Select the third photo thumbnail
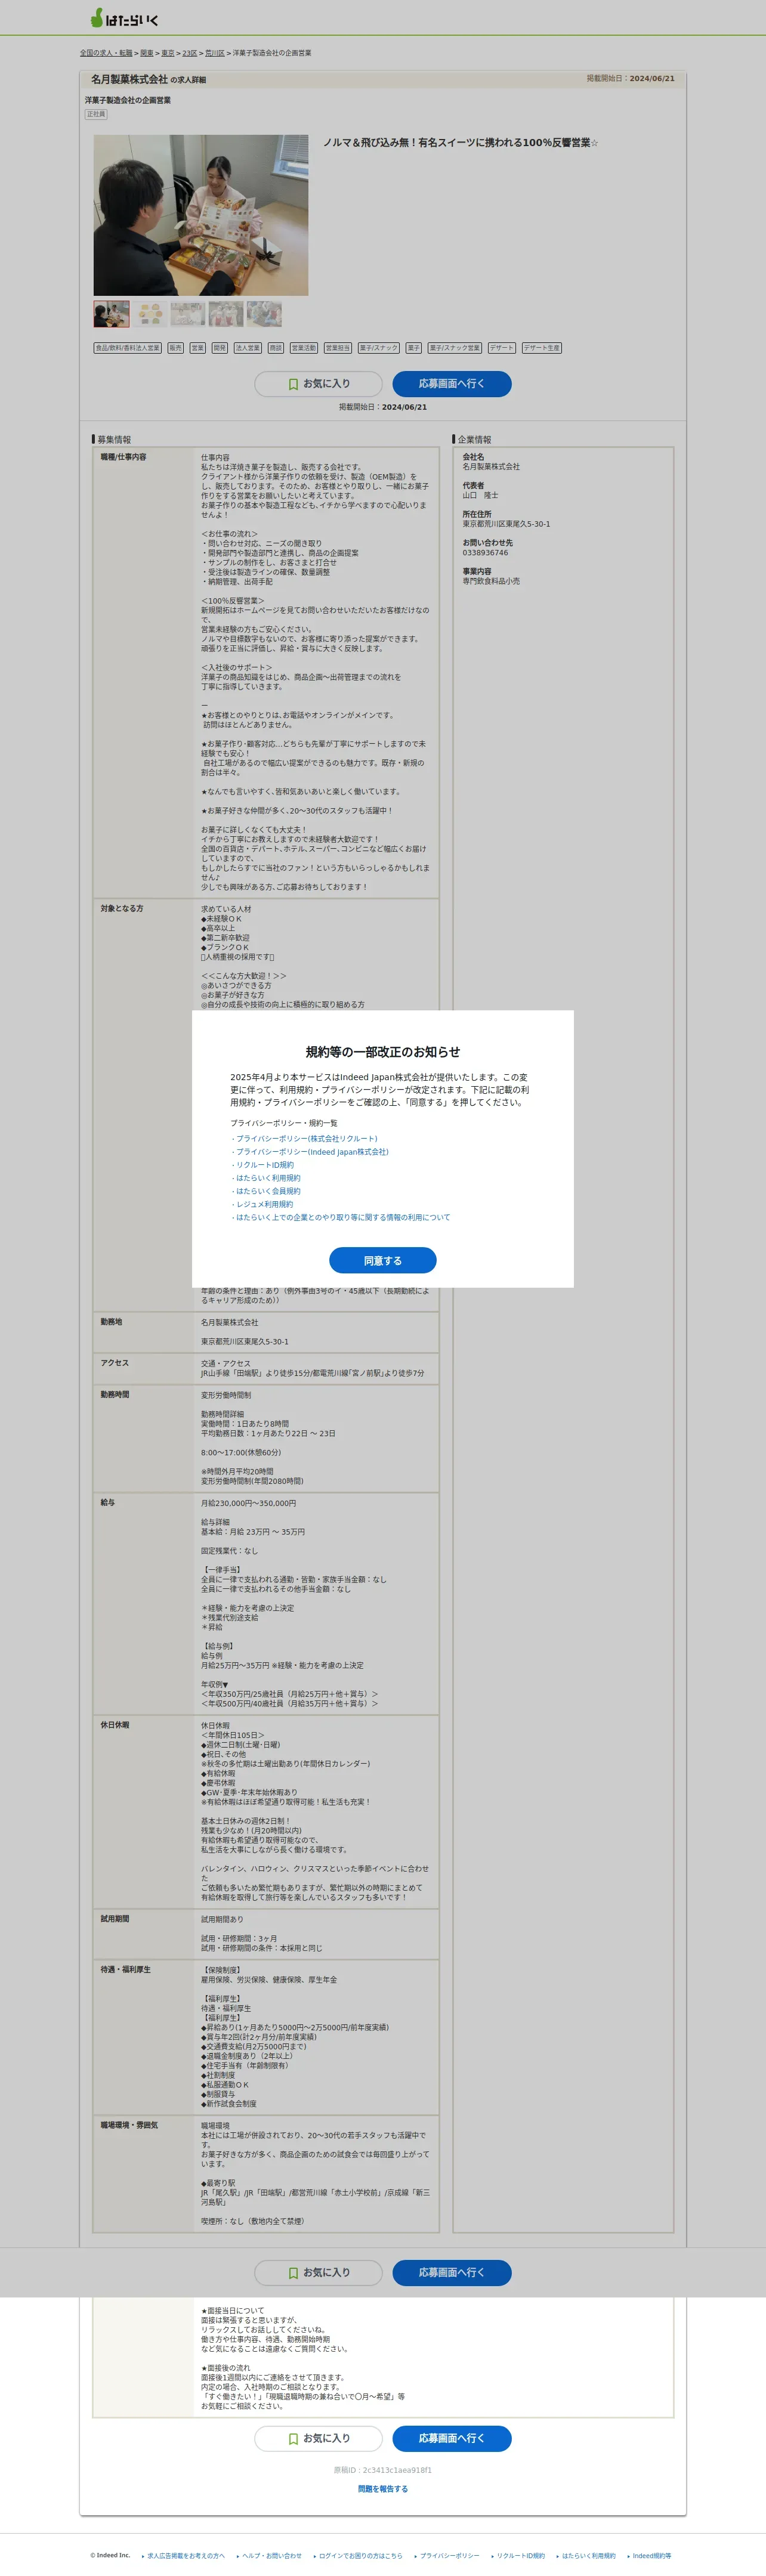 pyautogui.click(x=188, y=314)
